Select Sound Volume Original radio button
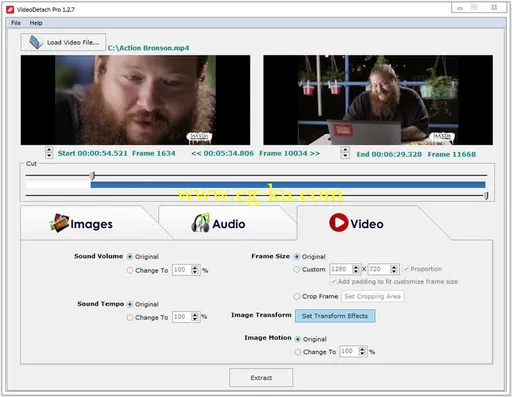Viewport: 512px width, 397px height. (130, 256)
